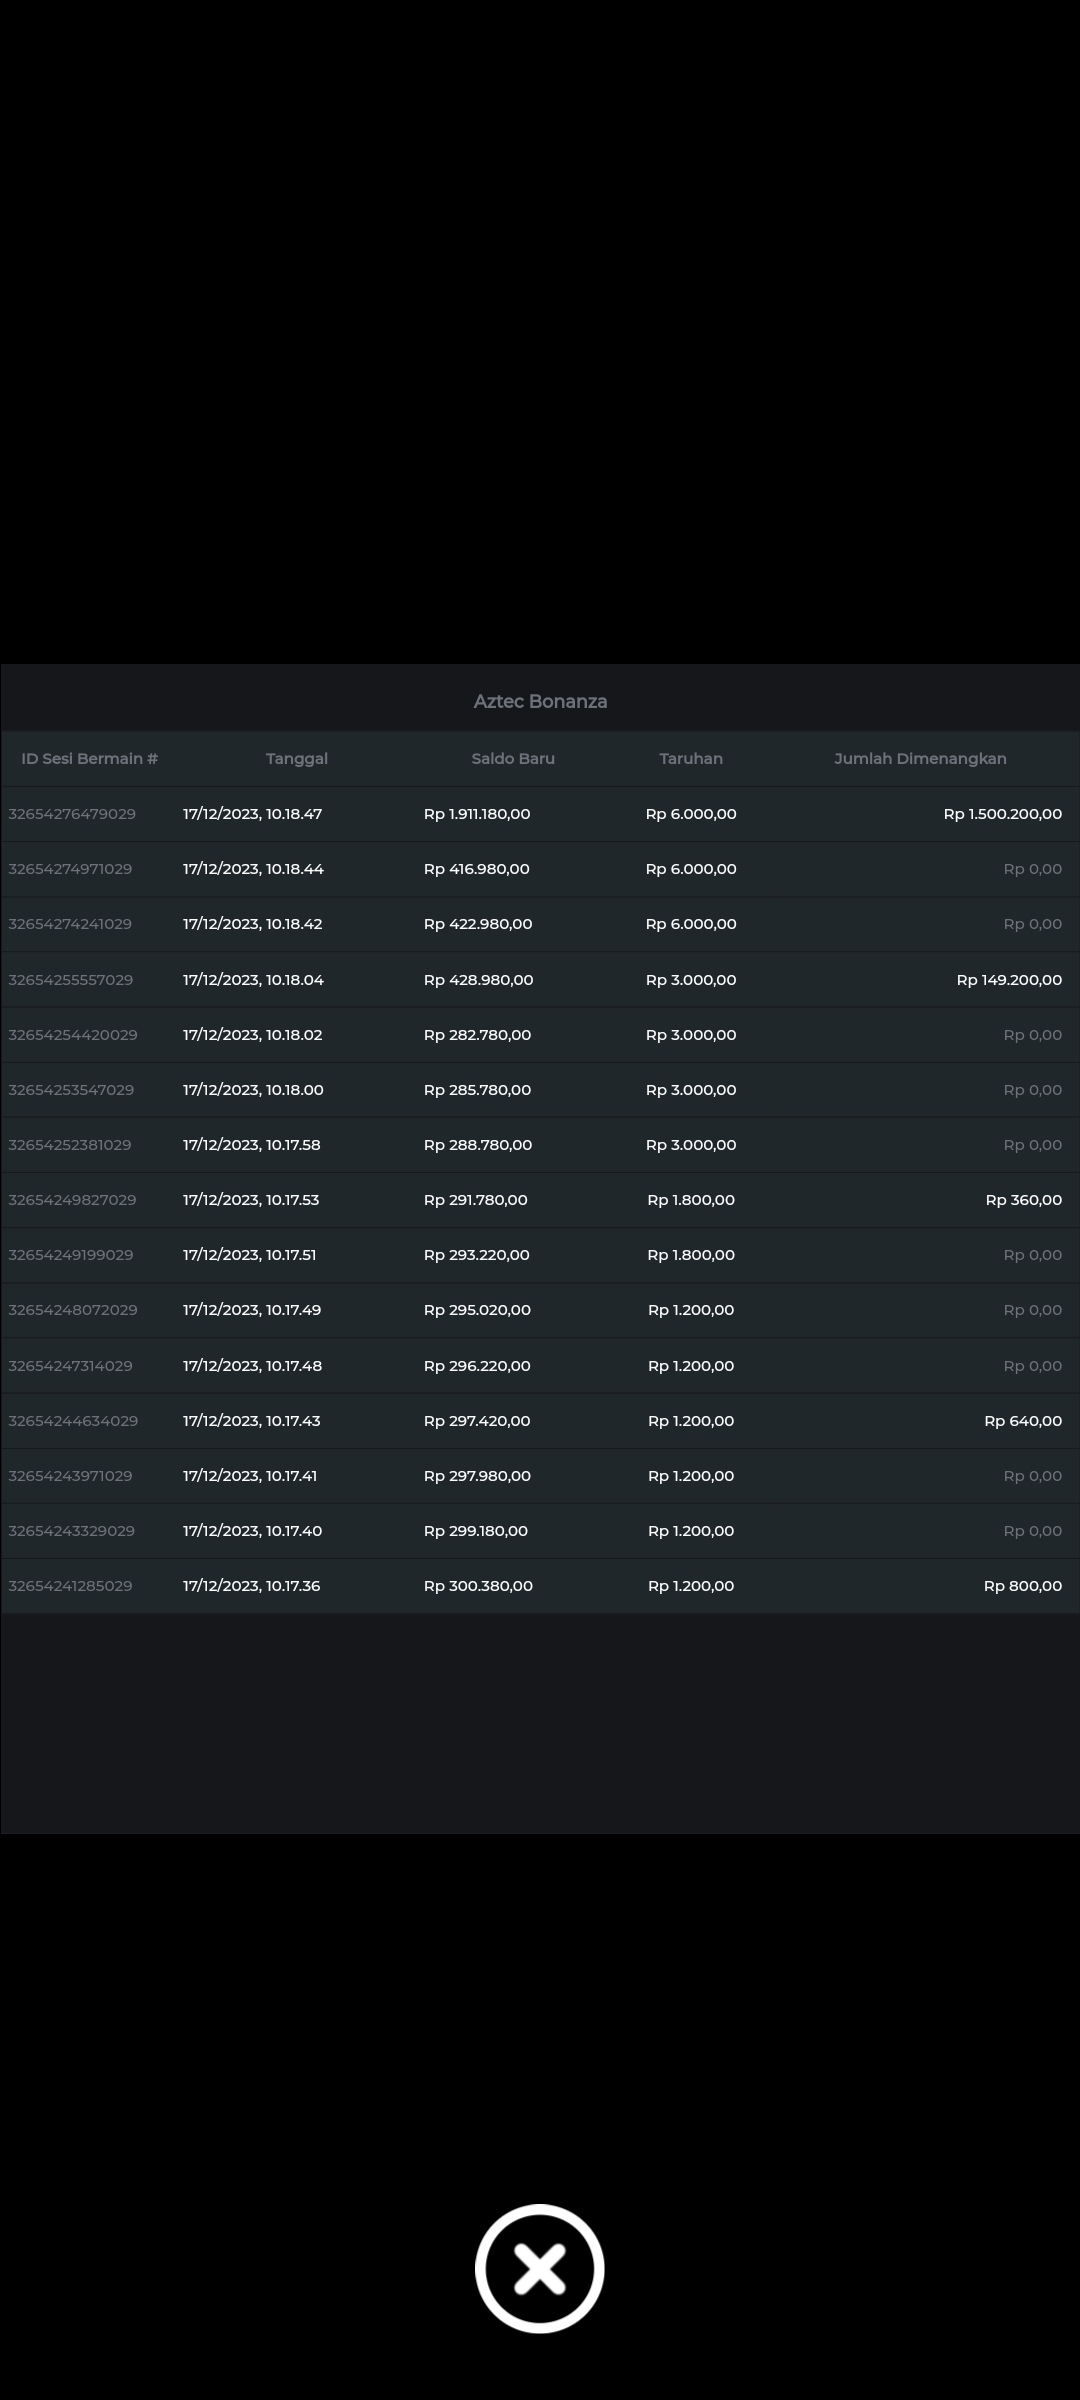Click the row dated 17/12/2023, 10.17.48
This screenshot has height=2400, width=1080.
(252, 1366)
